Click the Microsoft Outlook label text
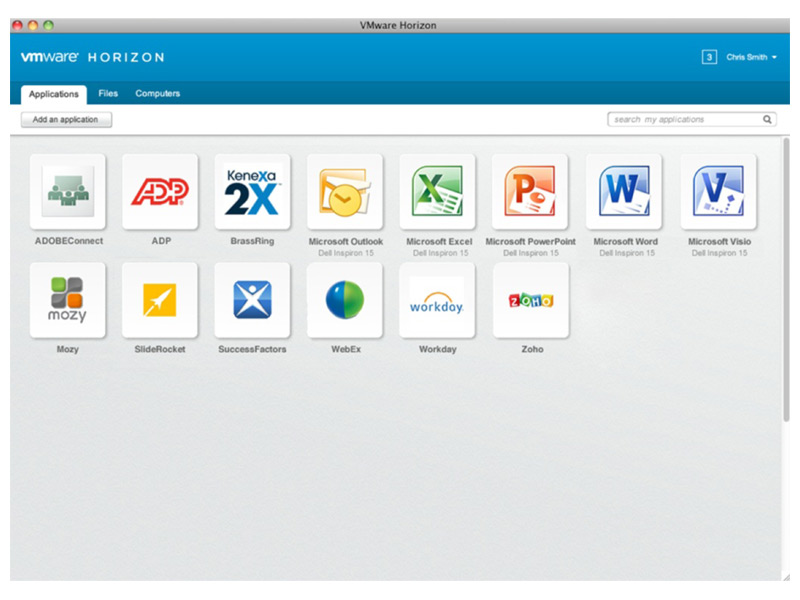Viewport: 800px width, 600px height. (x=345, y=241)
